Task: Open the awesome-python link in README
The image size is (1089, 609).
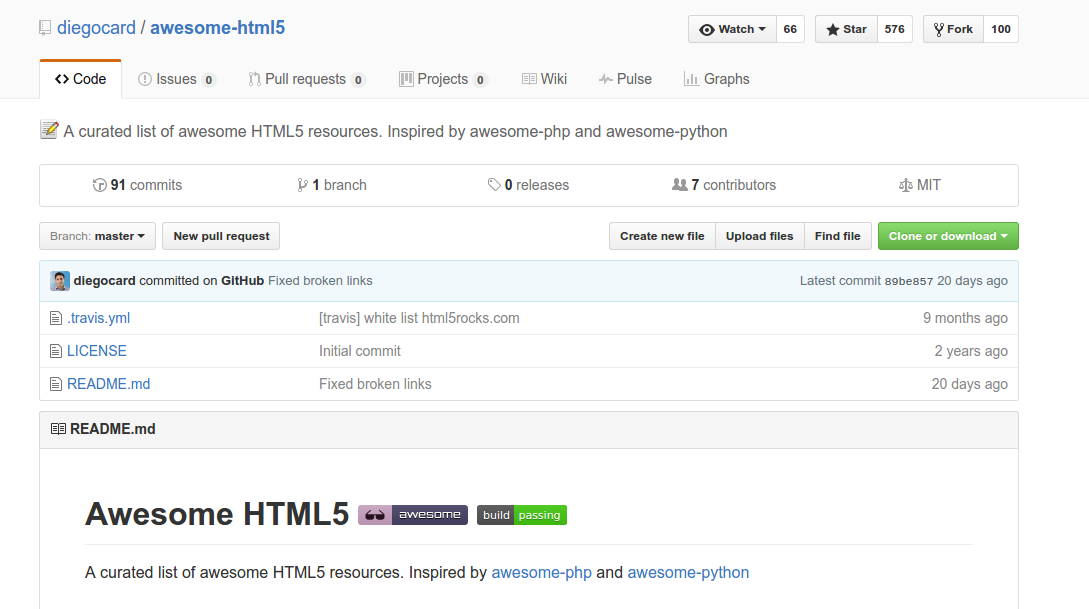Action: pyautogui.click(x=688, y=573)
